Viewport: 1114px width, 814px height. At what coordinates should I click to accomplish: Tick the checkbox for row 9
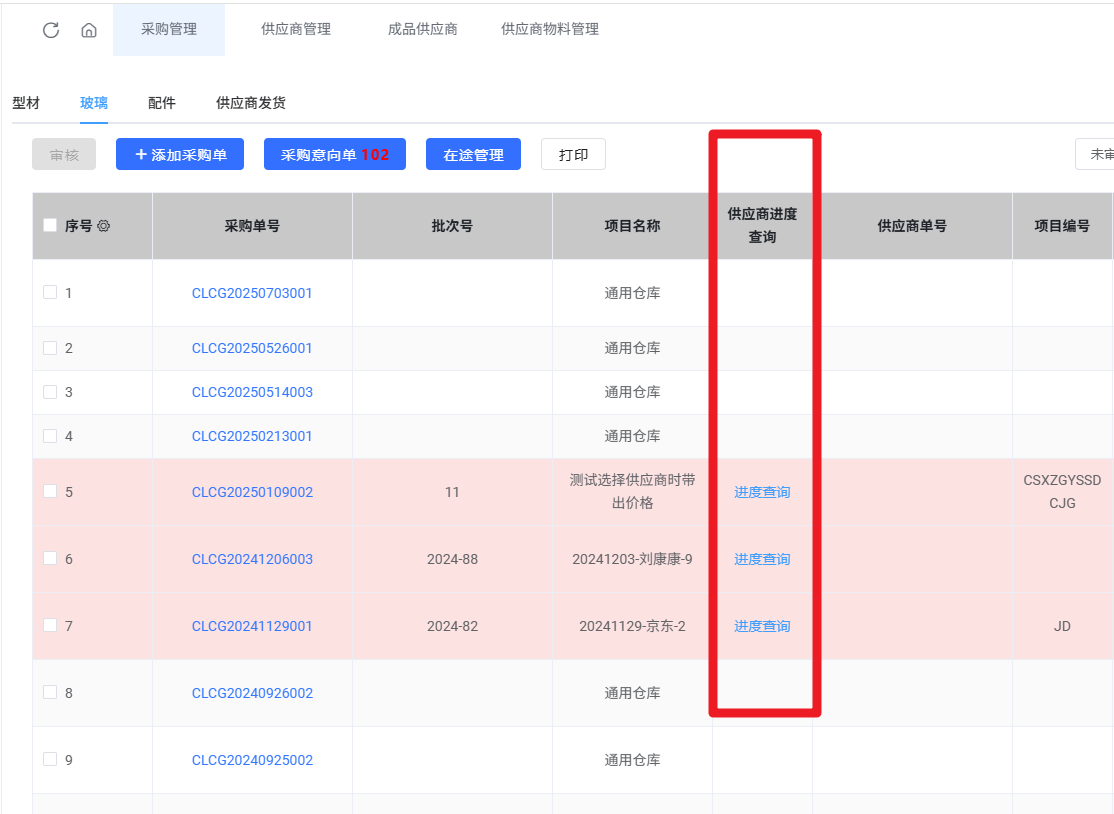pyautogui.click(x=50, y=759)
